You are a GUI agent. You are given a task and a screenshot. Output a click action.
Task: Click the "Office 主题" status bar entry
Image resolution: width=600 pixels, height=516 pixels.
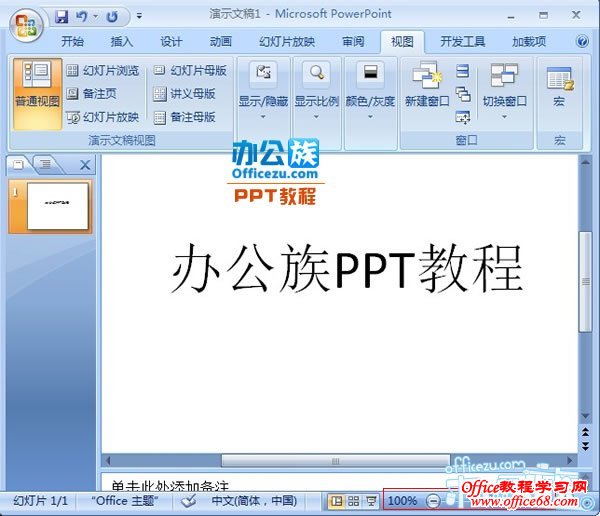(124, 501)
